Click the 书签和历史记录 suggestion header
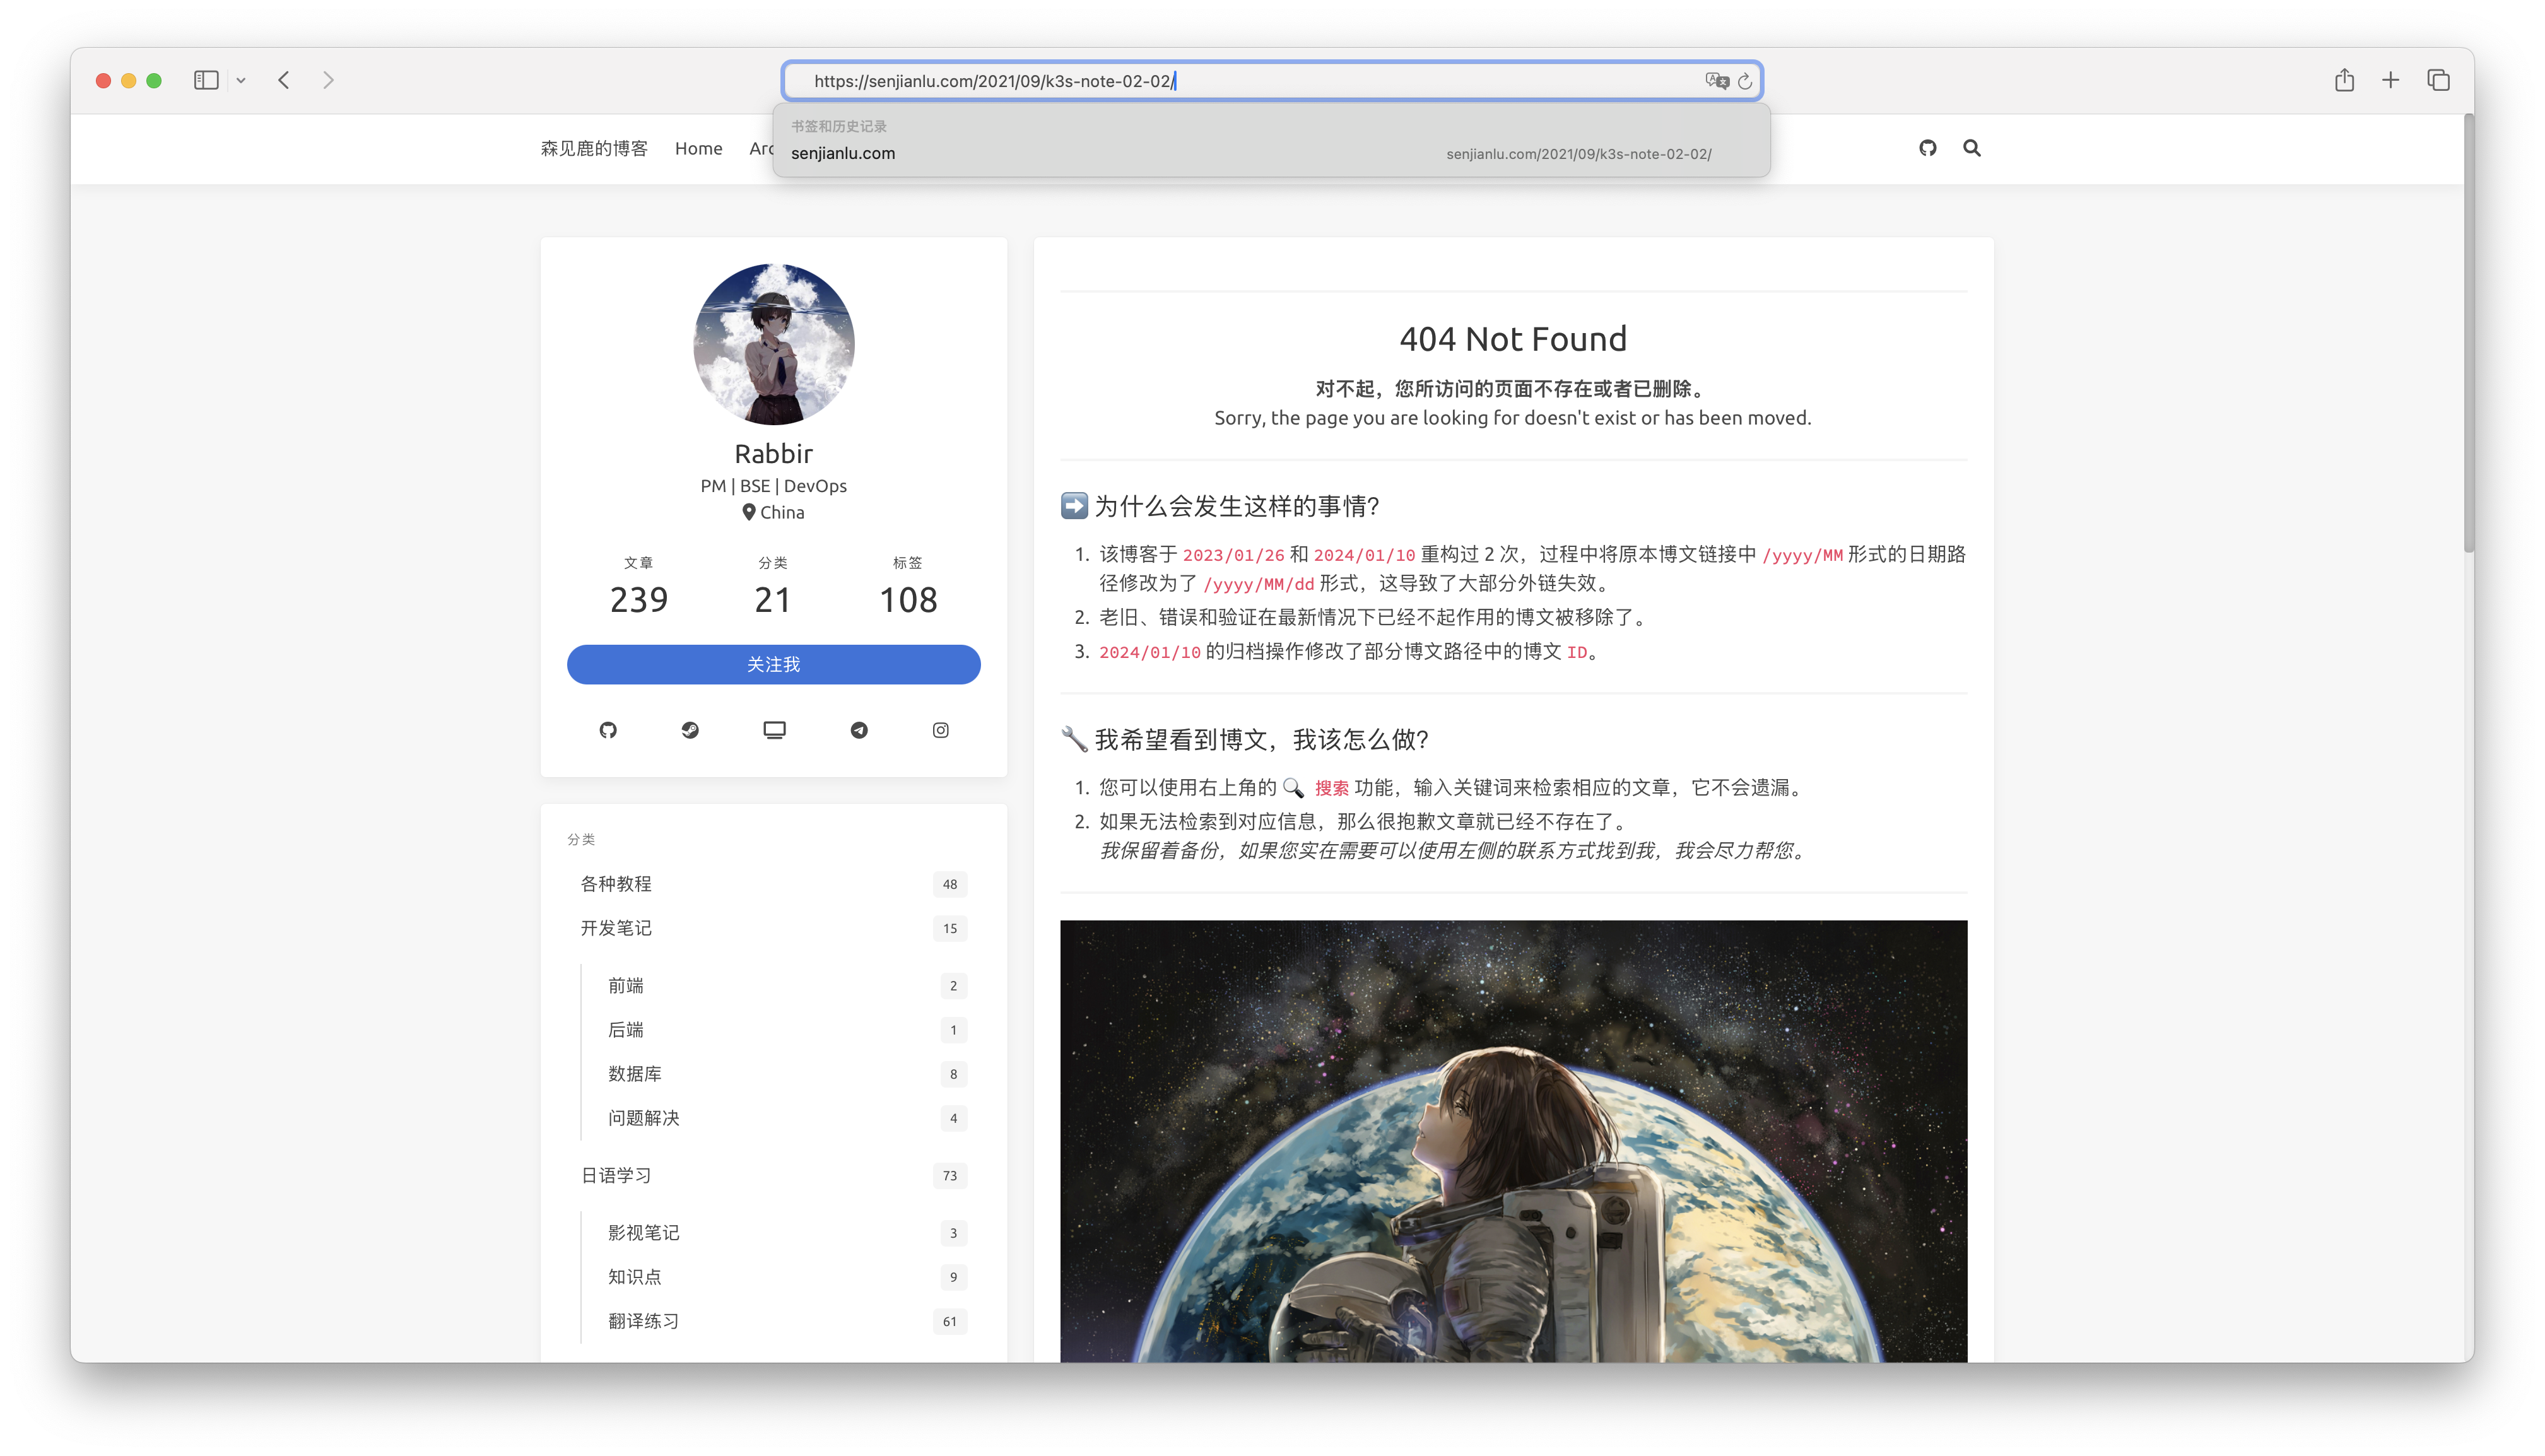The width and height of the screenshot is (2545, 1456). [x=839, y=126]
